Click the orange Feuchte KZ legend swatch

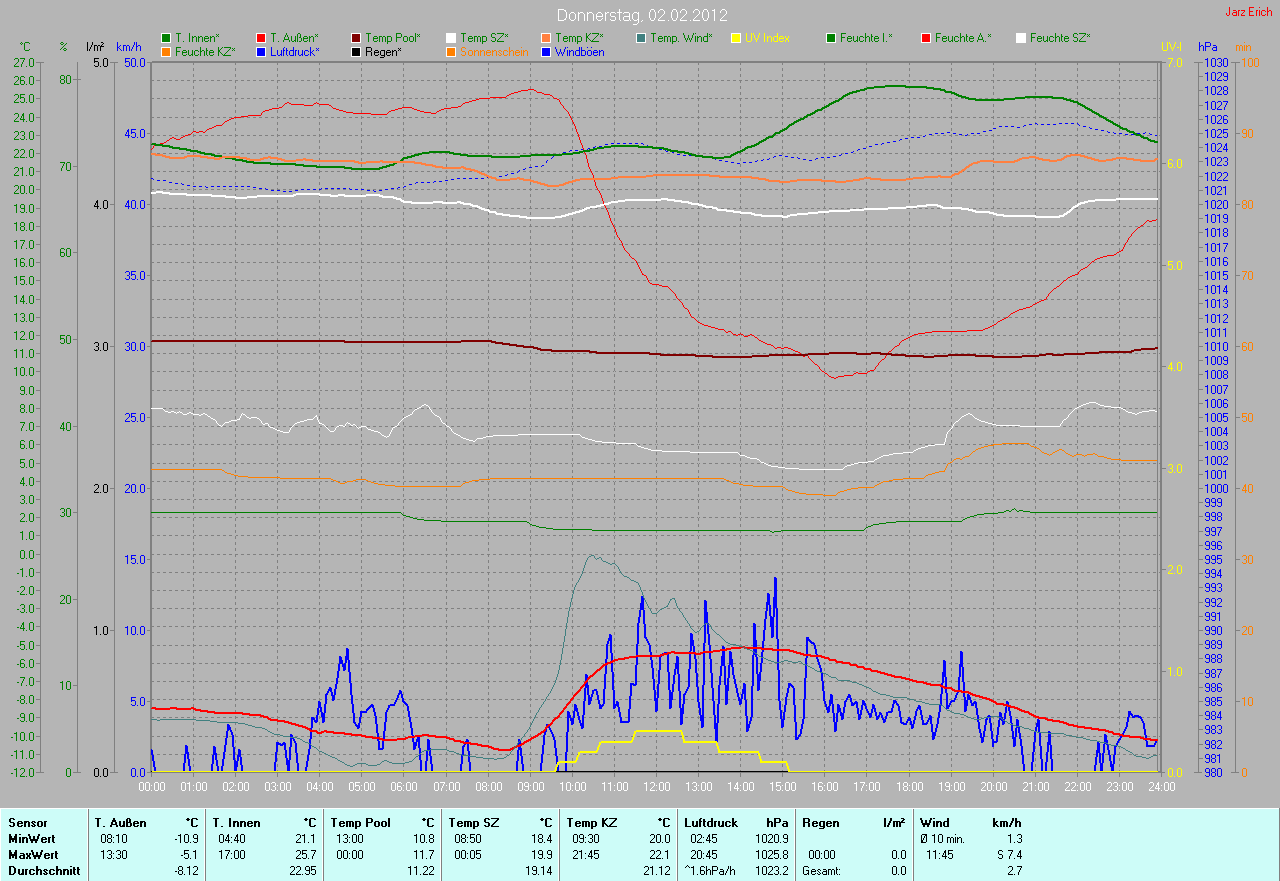tap(166, 51)
